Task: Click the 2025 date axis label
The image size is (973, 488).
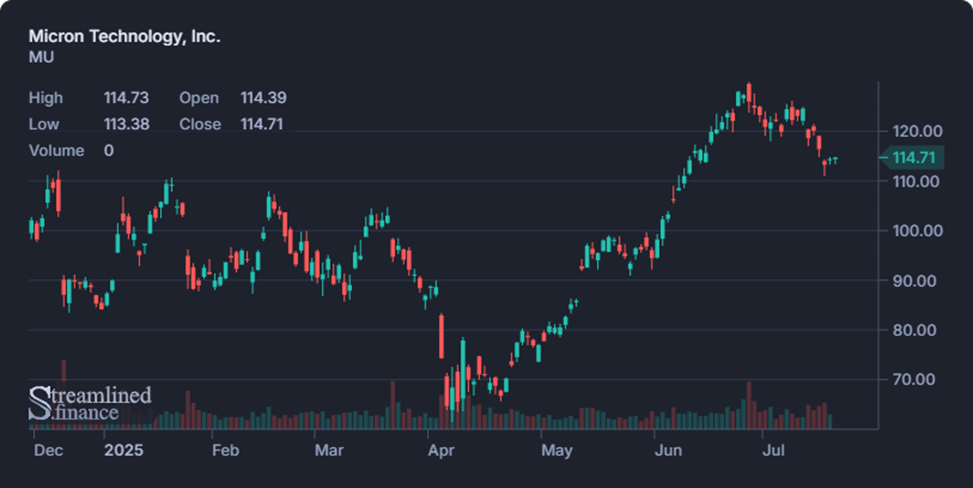Action: click(x=123, y=450)
